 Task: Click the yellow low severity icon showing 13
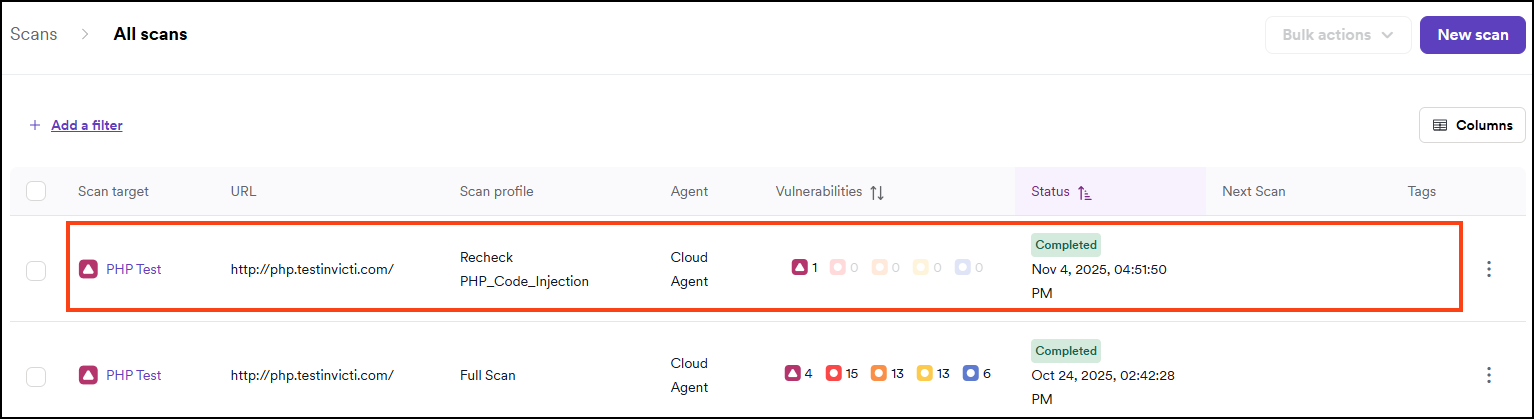[924, 374]
